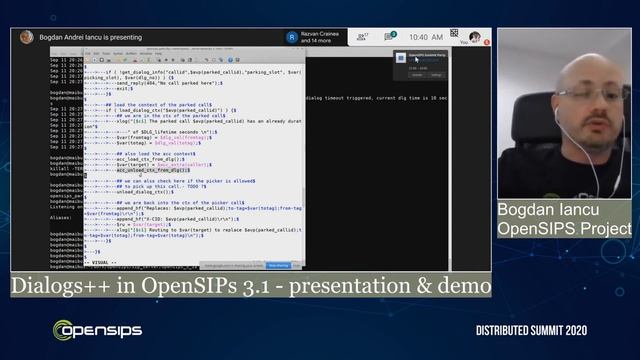
Task: Click the blue Stop sharing button
Action: pos(278,265)
